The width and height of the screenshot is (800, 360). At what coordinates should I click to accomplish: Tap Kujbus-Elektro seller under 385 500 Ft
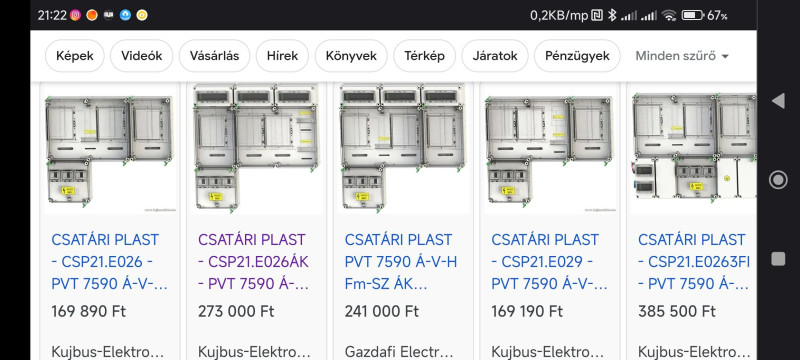click(694, 351)
